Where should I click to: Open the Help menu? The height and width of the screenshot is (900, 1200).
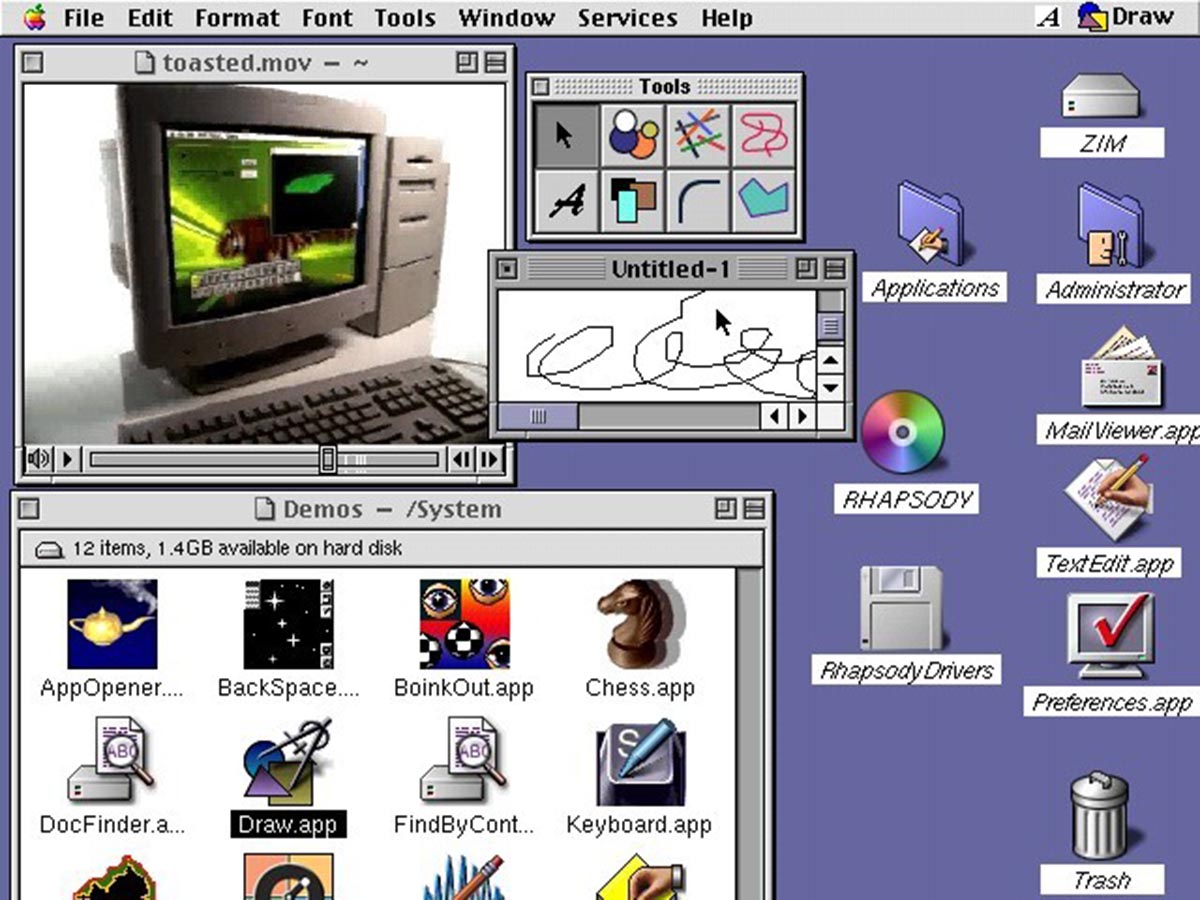pyautogui.click(x=727, y=18)
